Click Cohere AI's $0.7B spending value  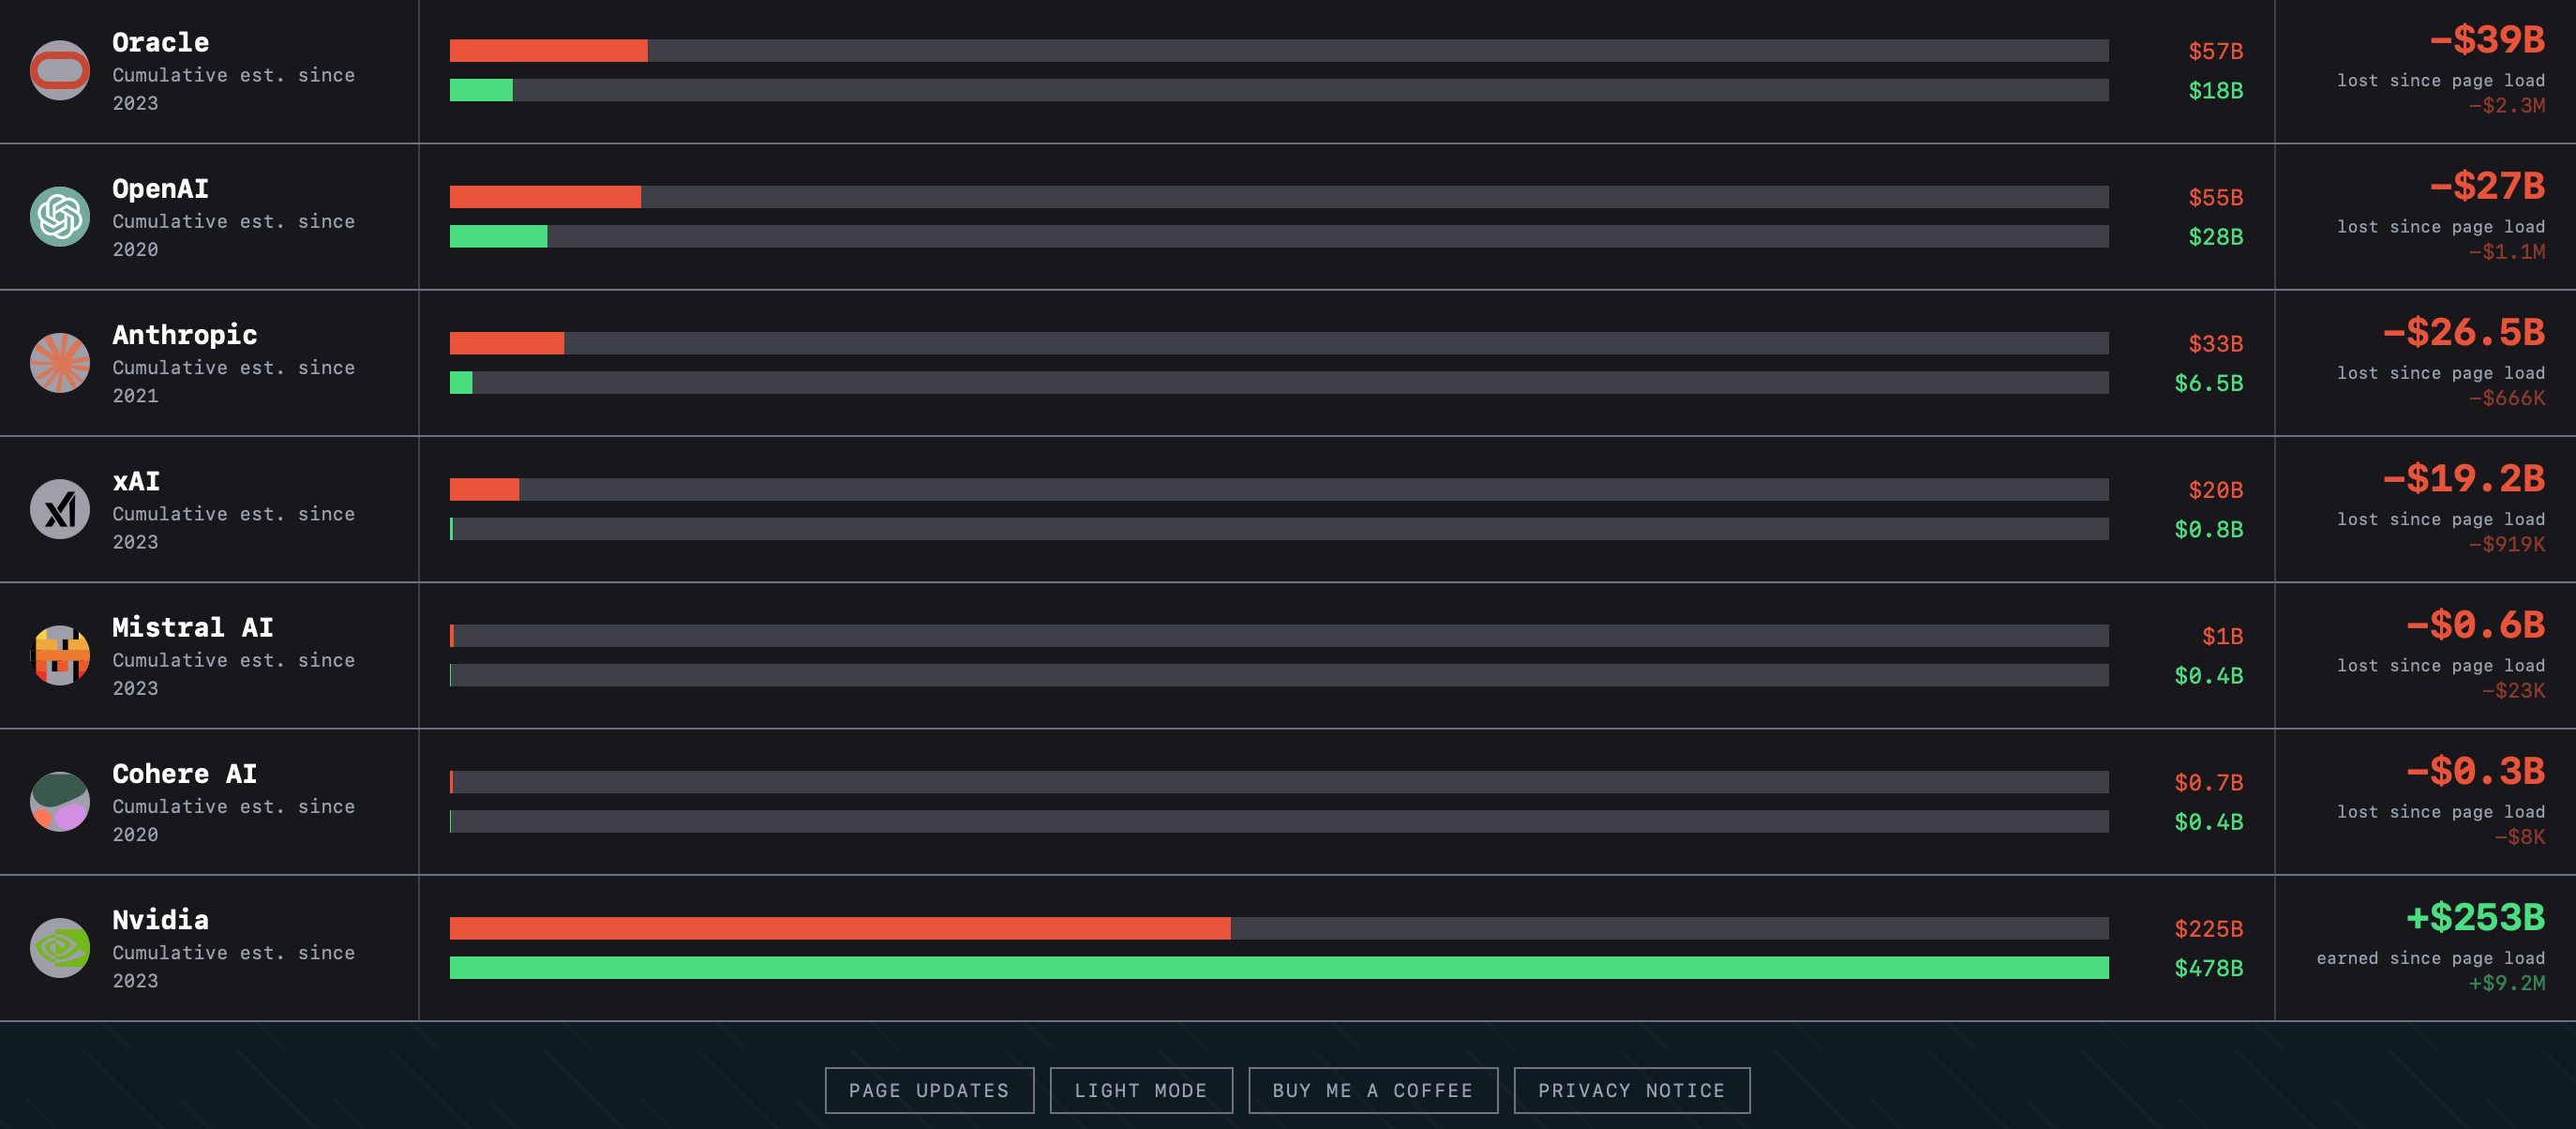pyautogui.click(x=2209, y=782)
